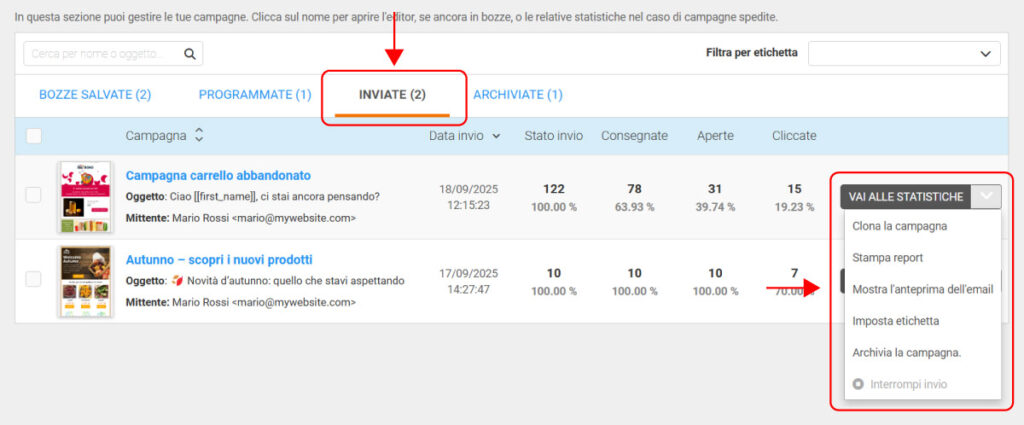1024x425 pixels.
Task: Select Stampa report menu option
Action: (887, 258)
